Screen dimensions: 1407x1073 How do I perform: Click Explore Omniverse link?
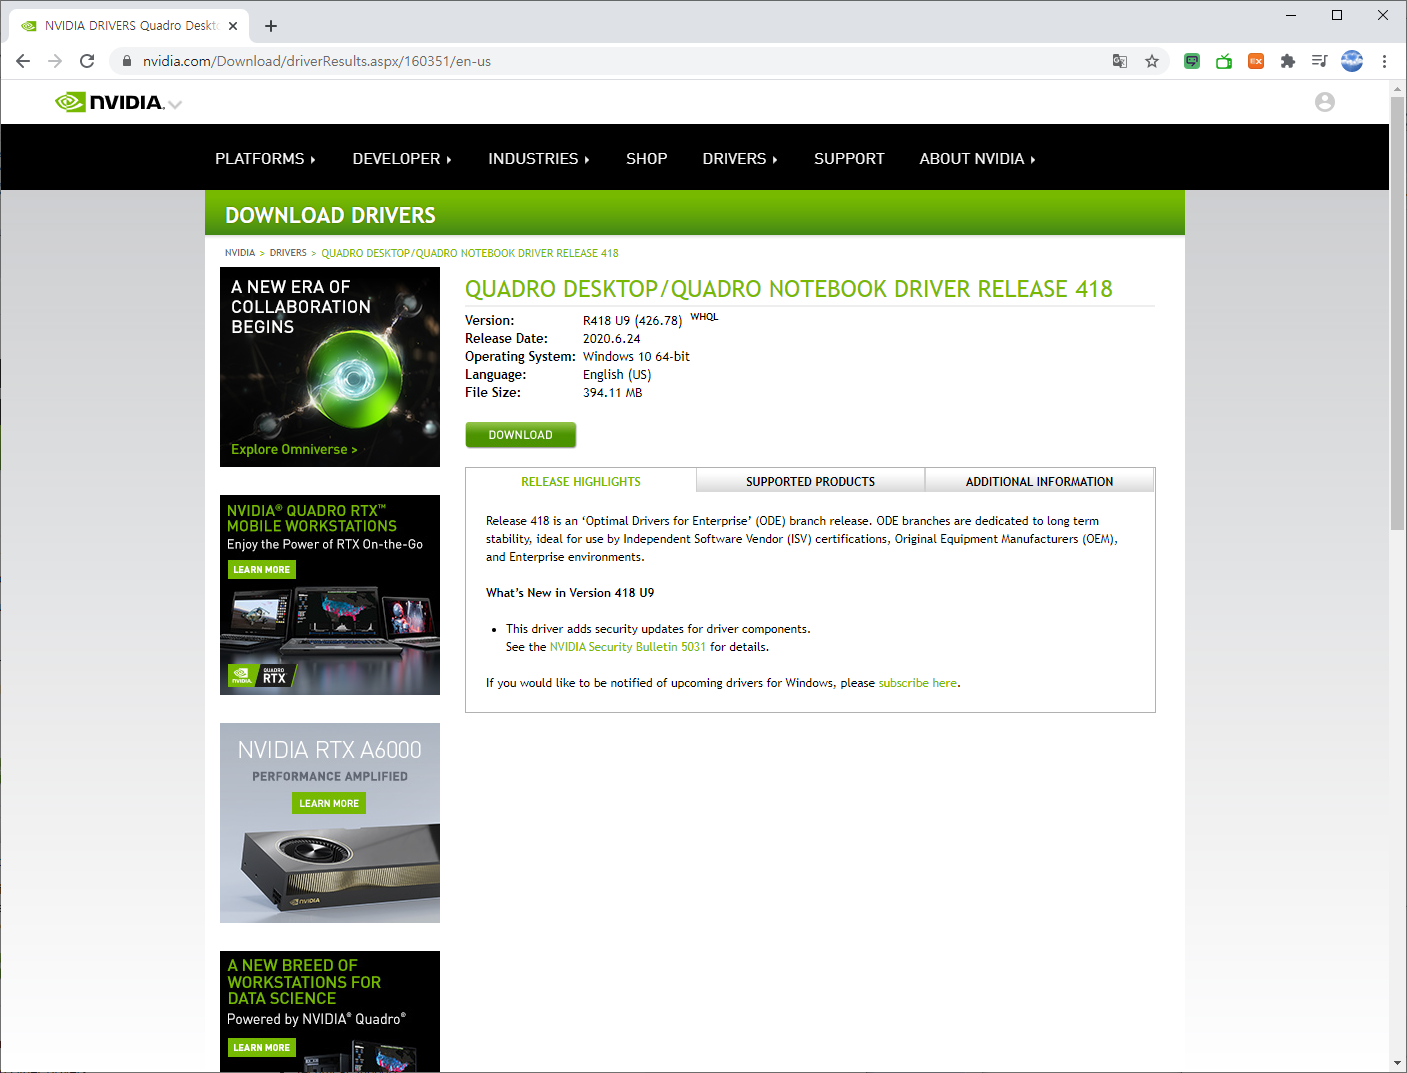tap(294, 450)
